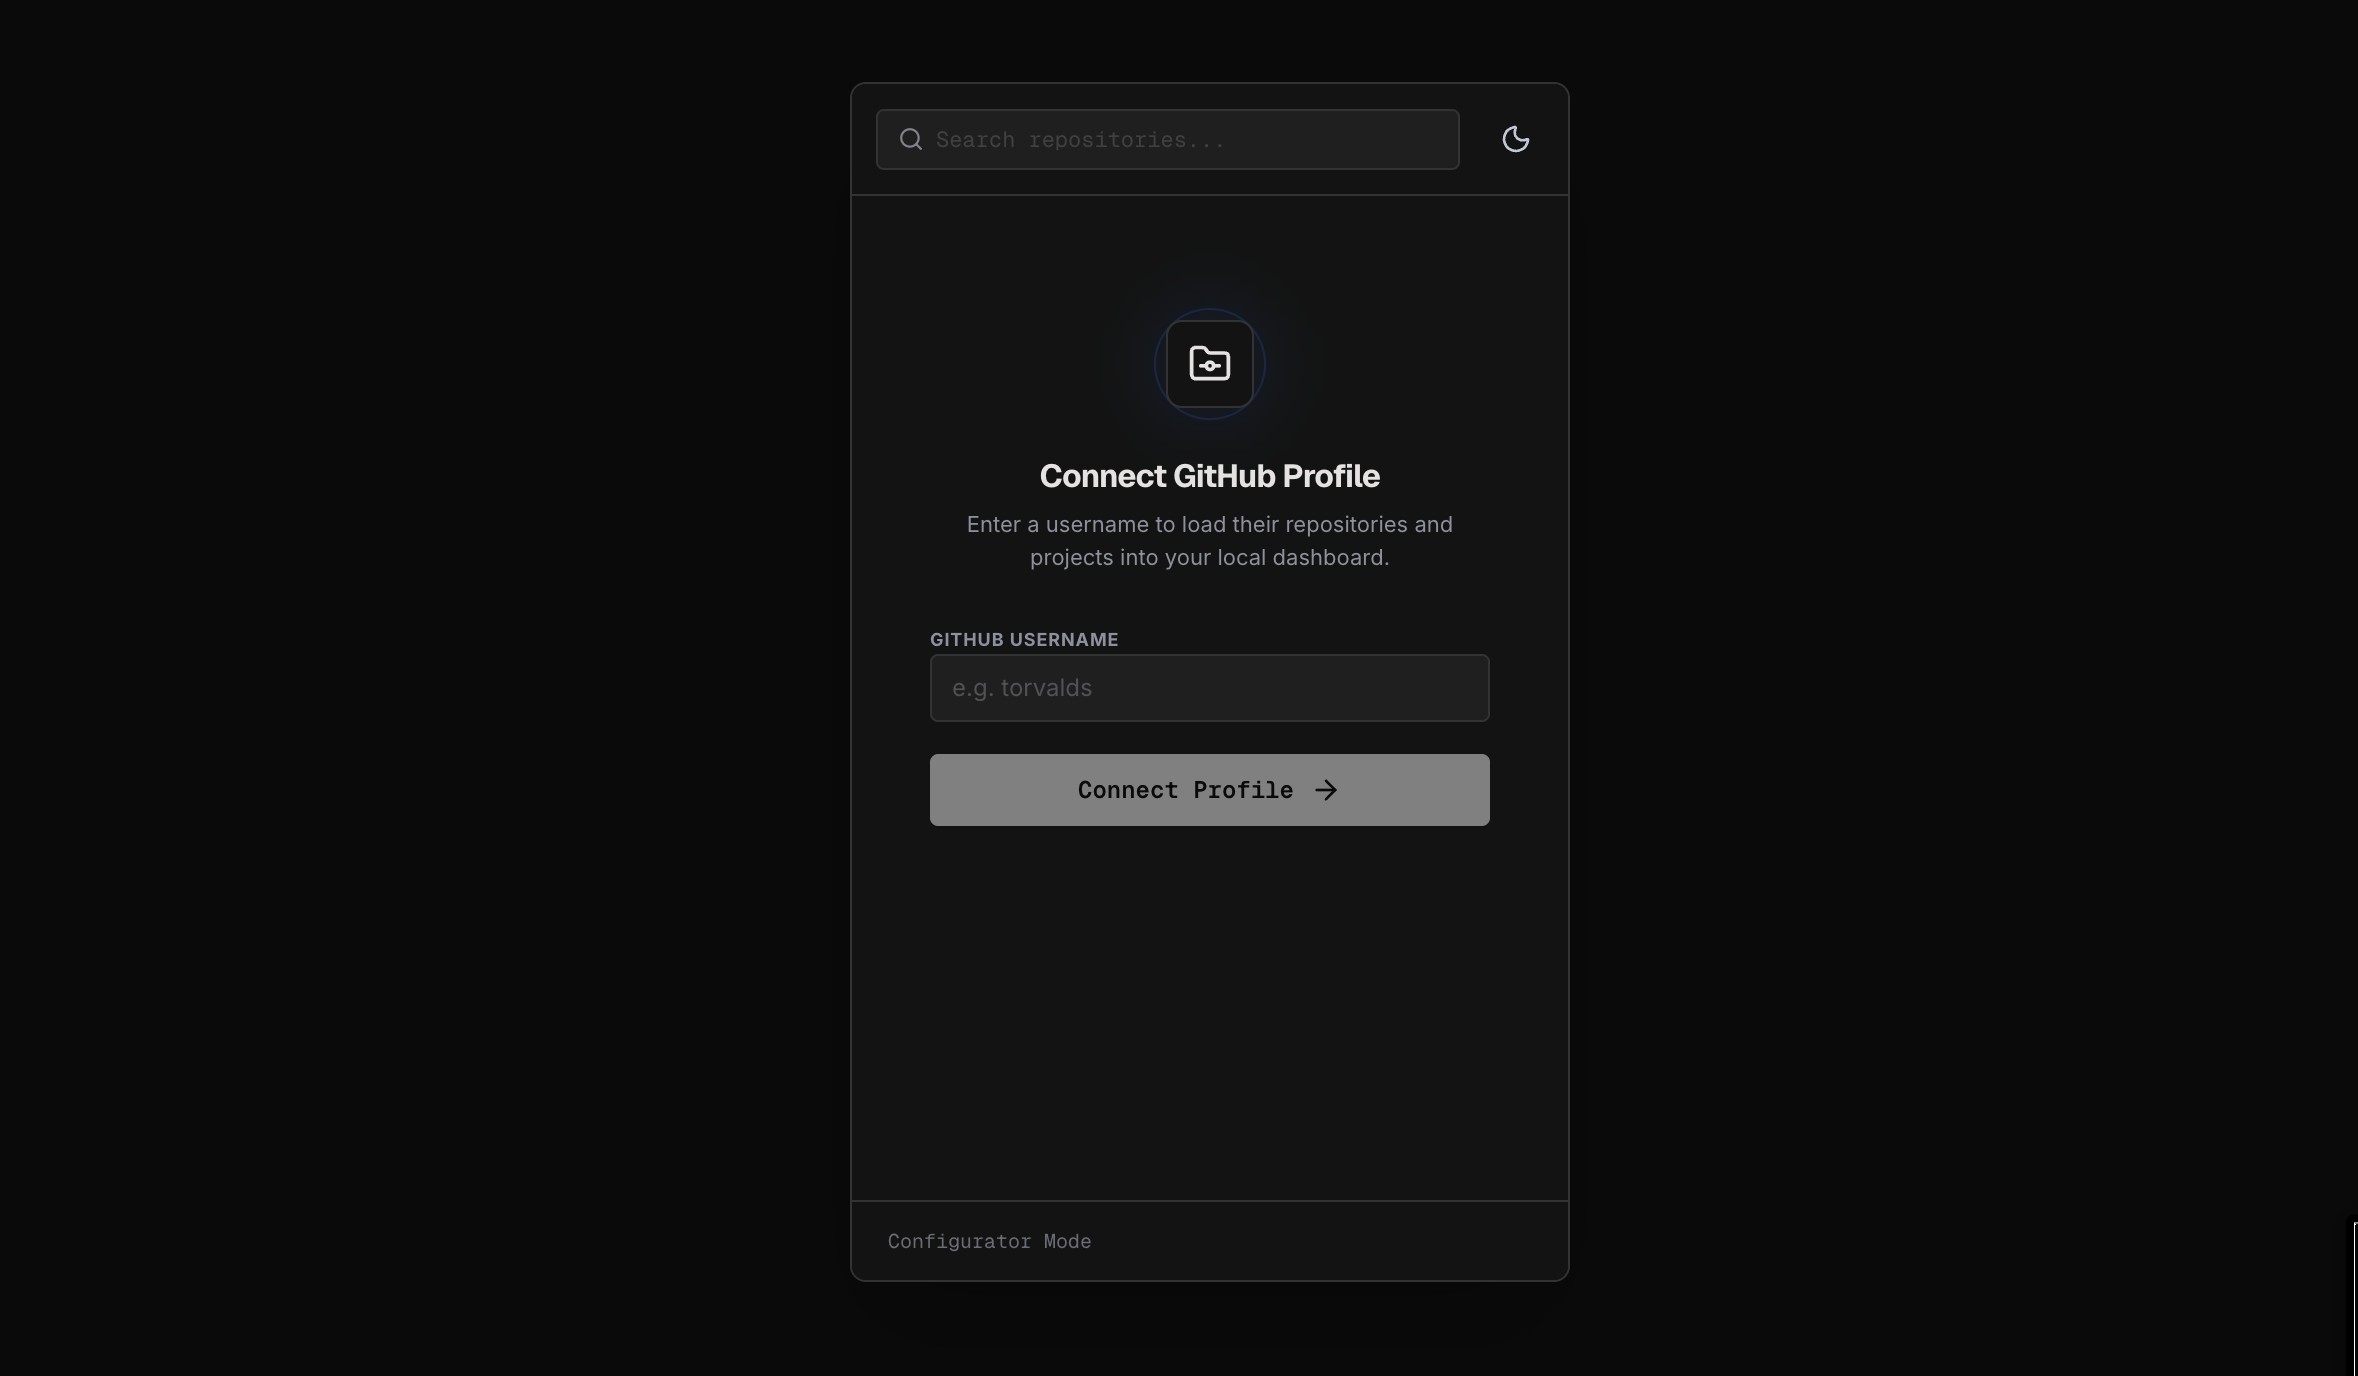This screenshot has height=1376, width=2358.
Task: Toggle dark mode with the moon icon
Action: click(x=1515, y=139)
